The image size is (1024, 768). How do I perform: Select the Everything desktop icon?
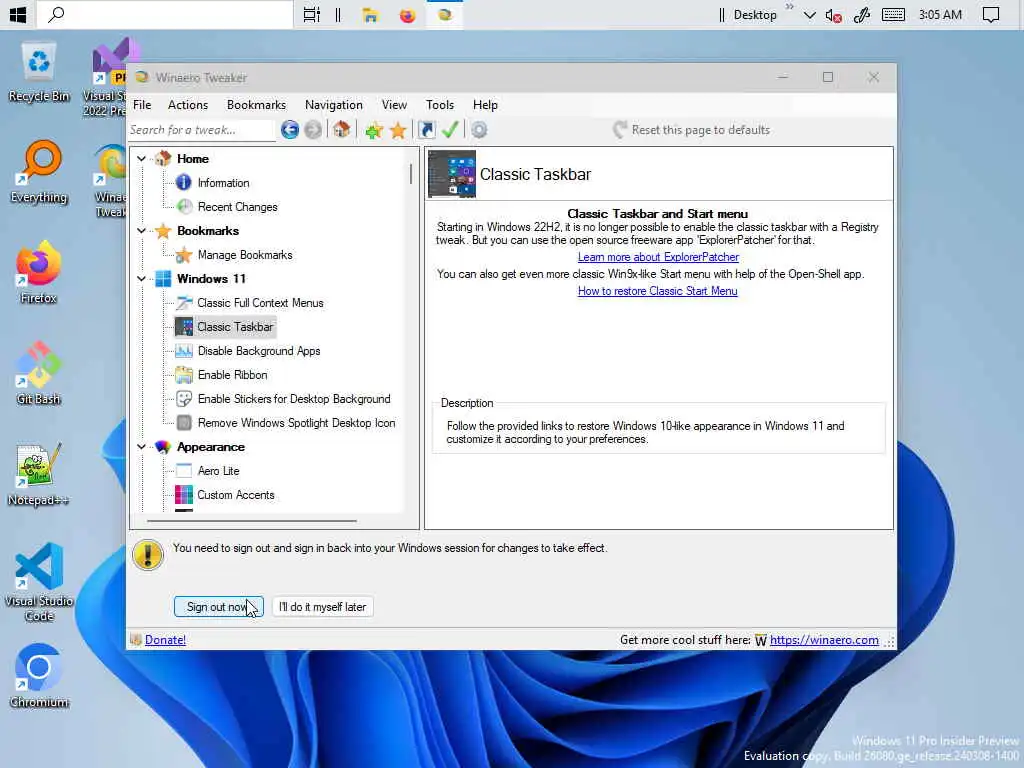click(39, 172)
